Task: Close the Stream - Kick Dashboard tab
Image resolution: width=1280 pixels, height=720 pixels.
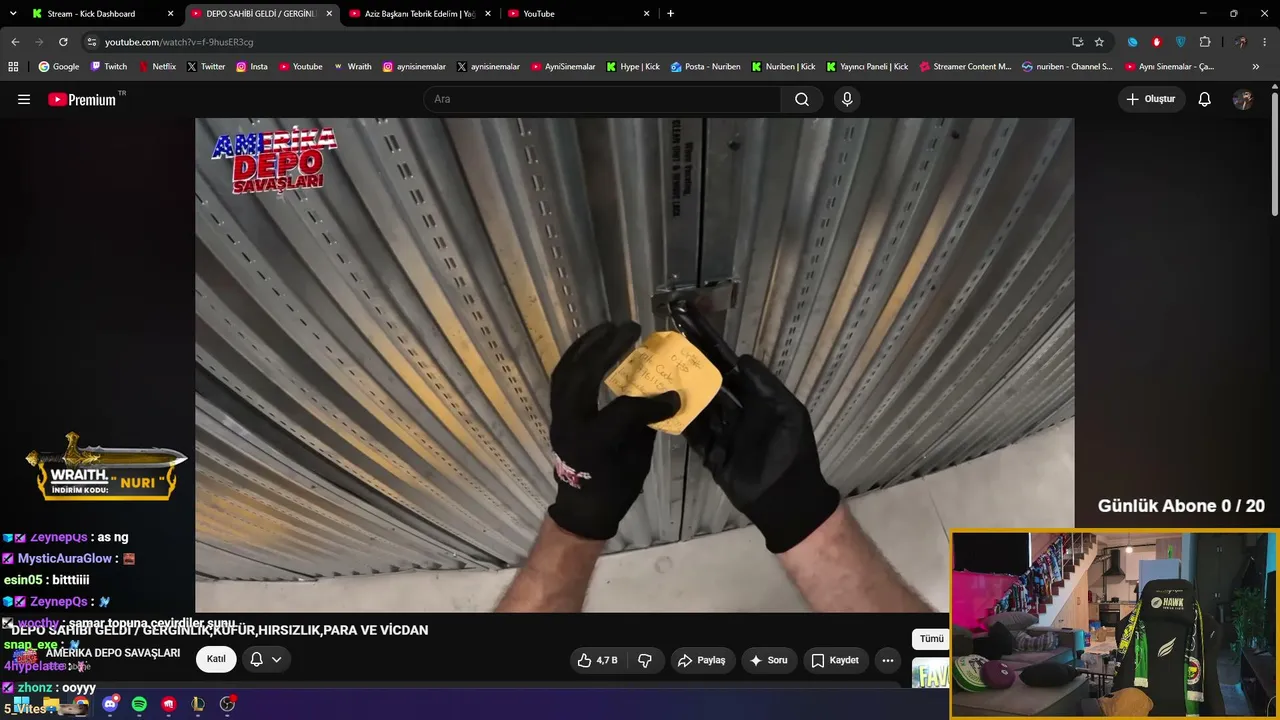Action: (x=171, y=14)
